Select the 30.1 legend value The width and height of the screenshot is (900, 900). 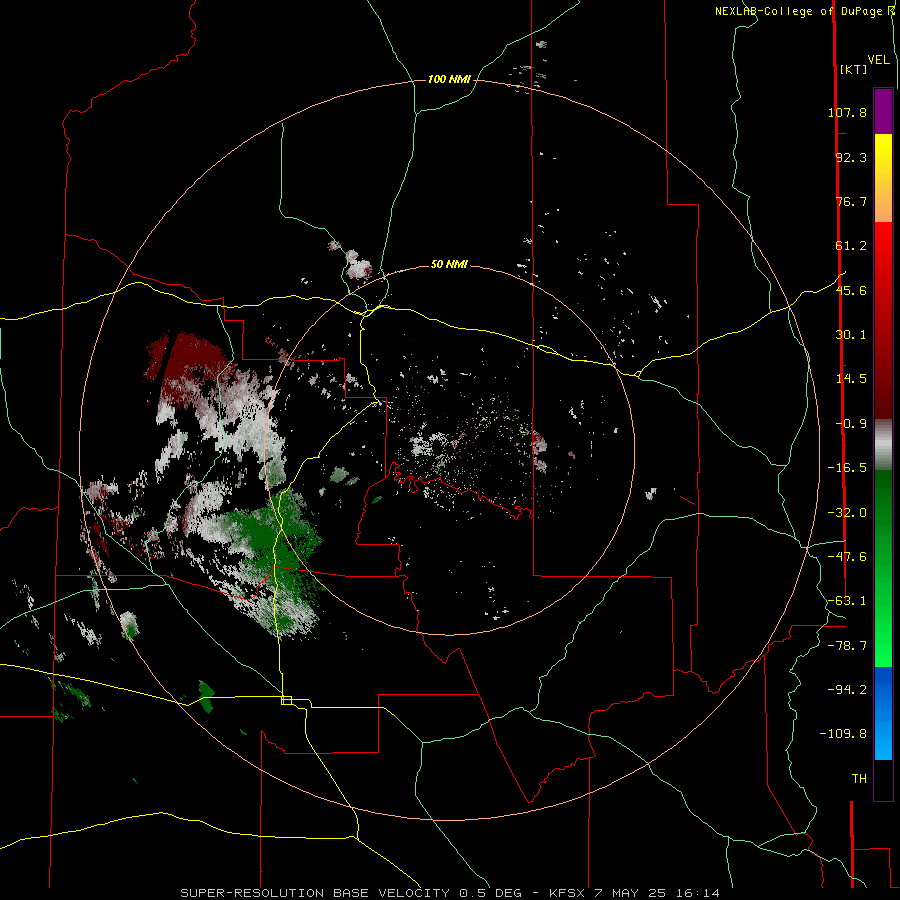click(x=851, y=335)
